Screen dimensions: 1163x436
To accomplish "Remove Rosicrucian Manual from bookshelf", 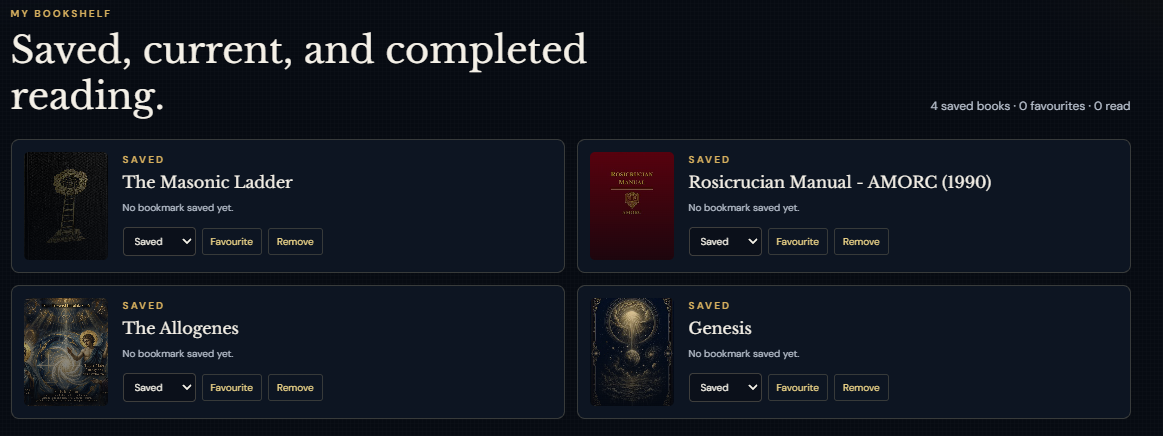I will click(x=861, y=242).
